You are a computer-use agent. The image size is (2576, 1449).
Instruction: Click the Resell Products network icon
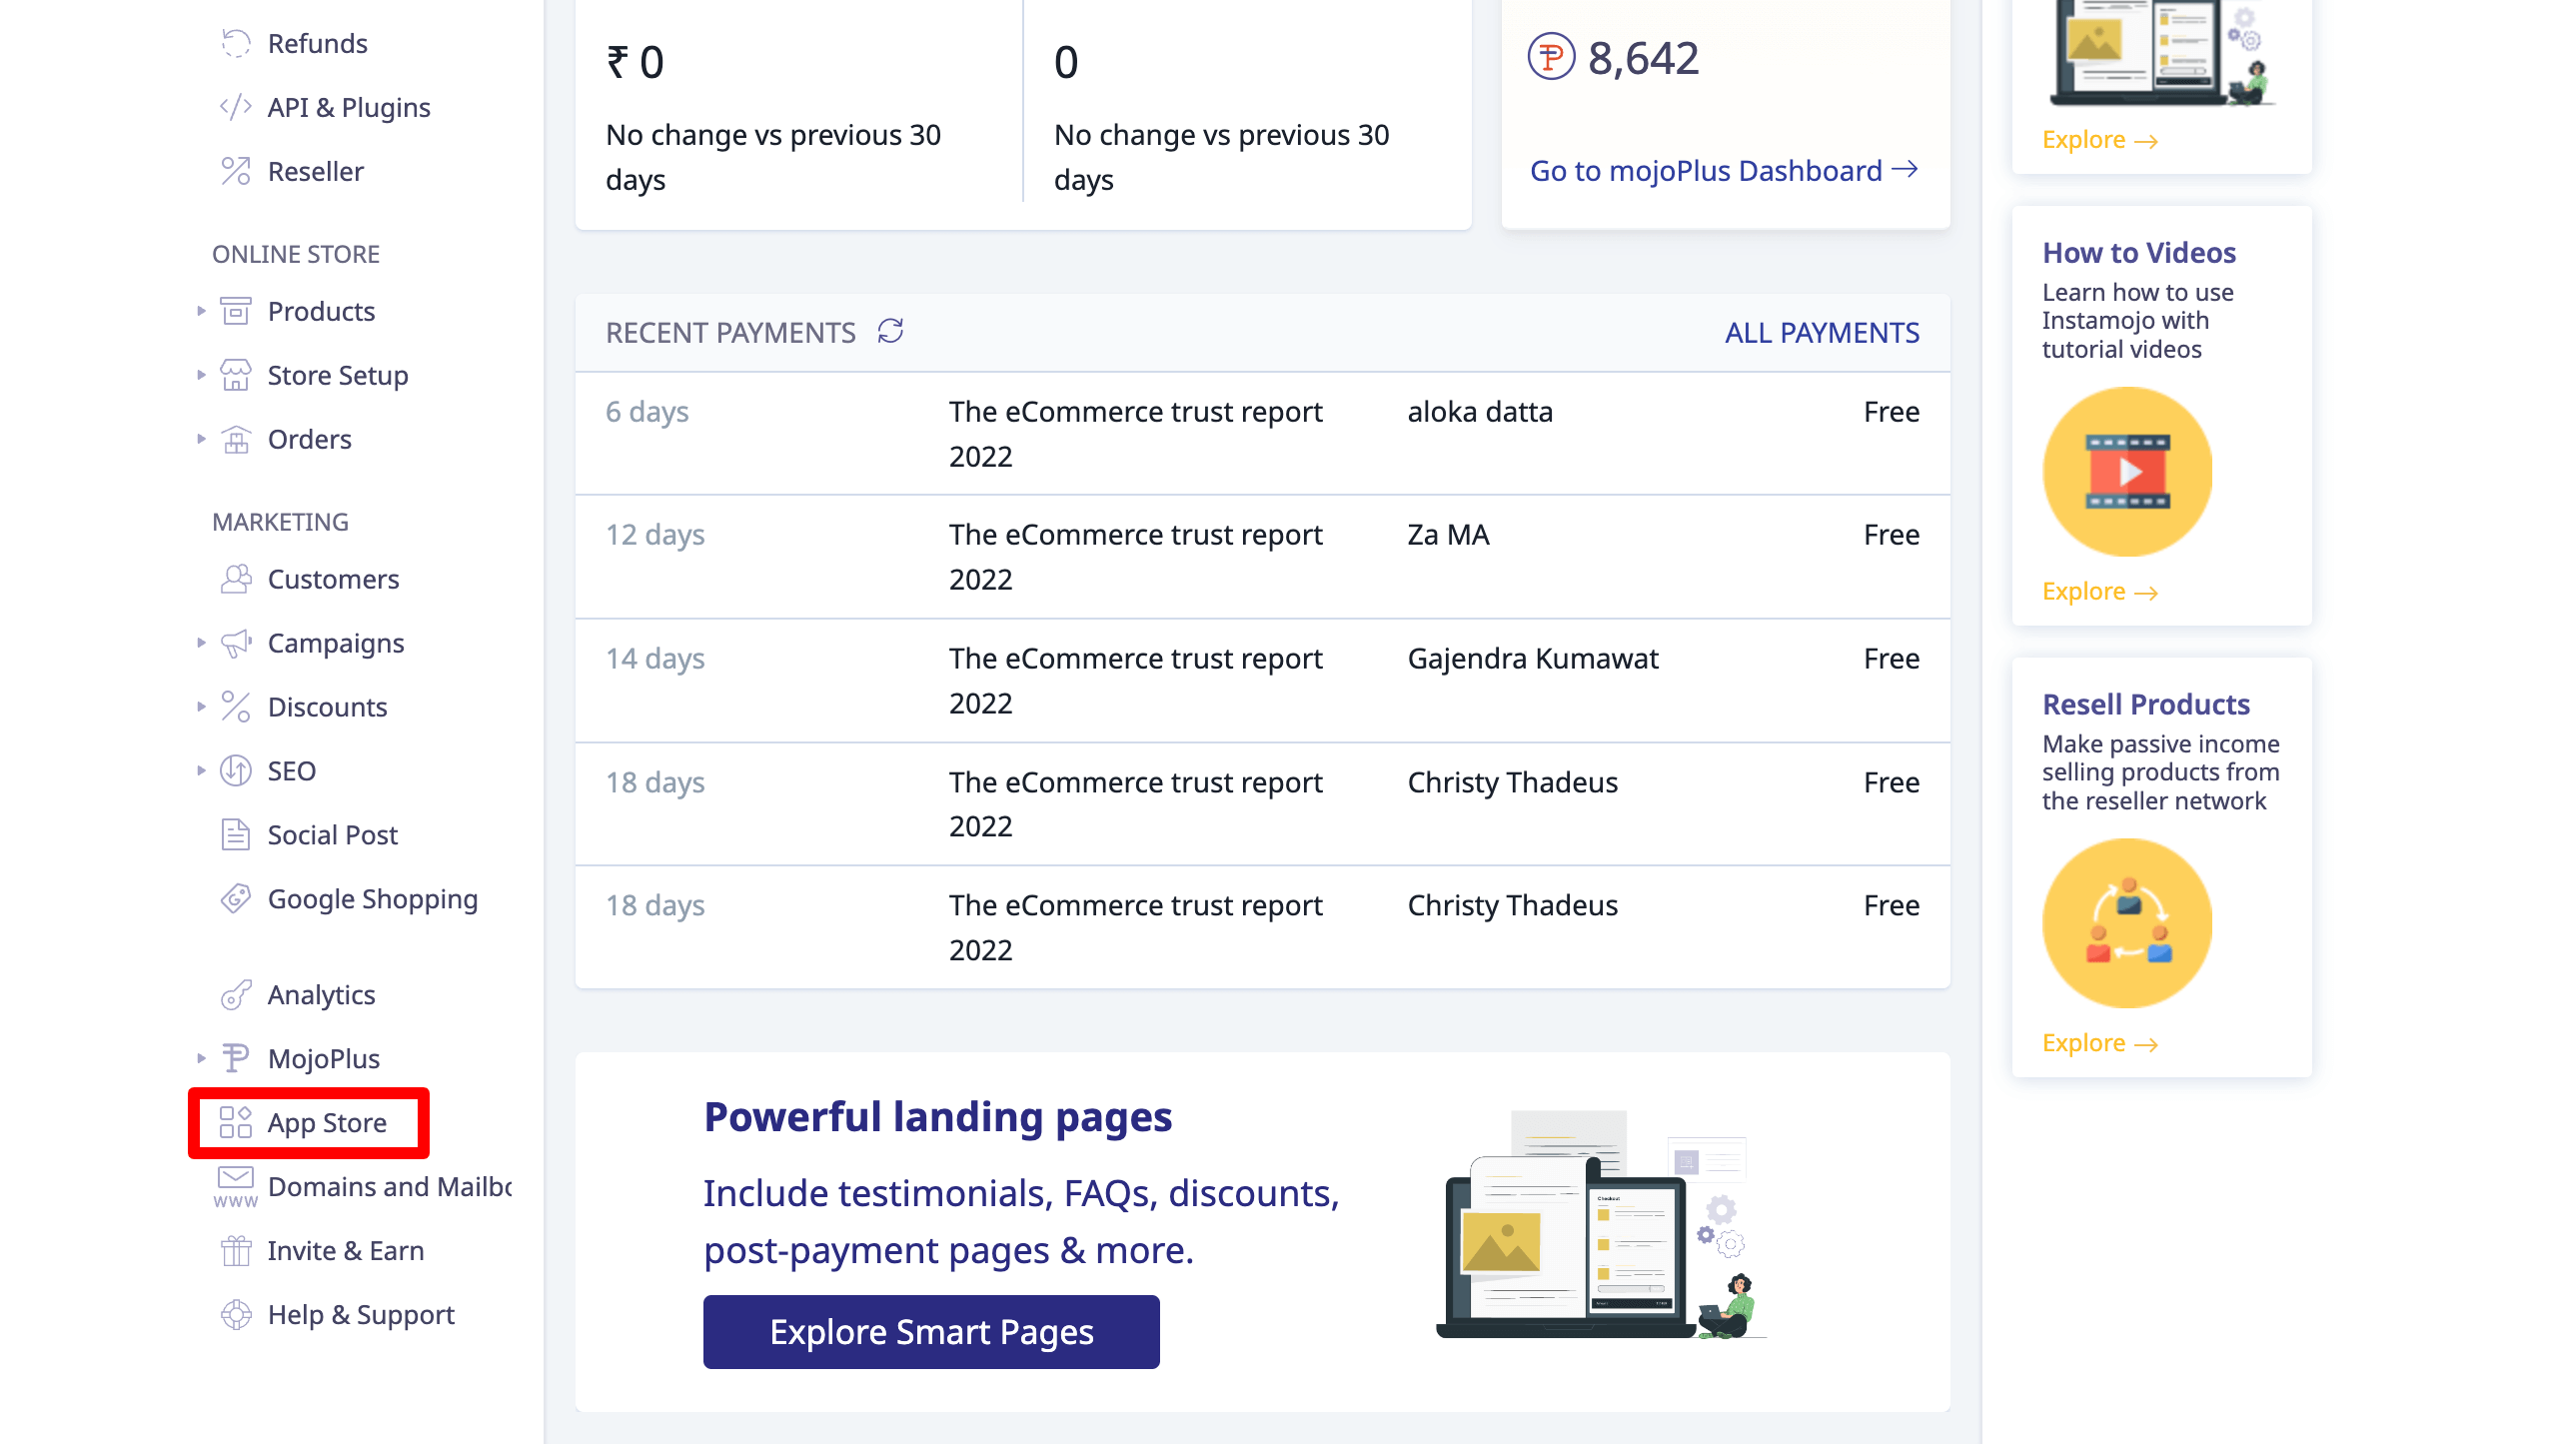[x=2127, y=924]
